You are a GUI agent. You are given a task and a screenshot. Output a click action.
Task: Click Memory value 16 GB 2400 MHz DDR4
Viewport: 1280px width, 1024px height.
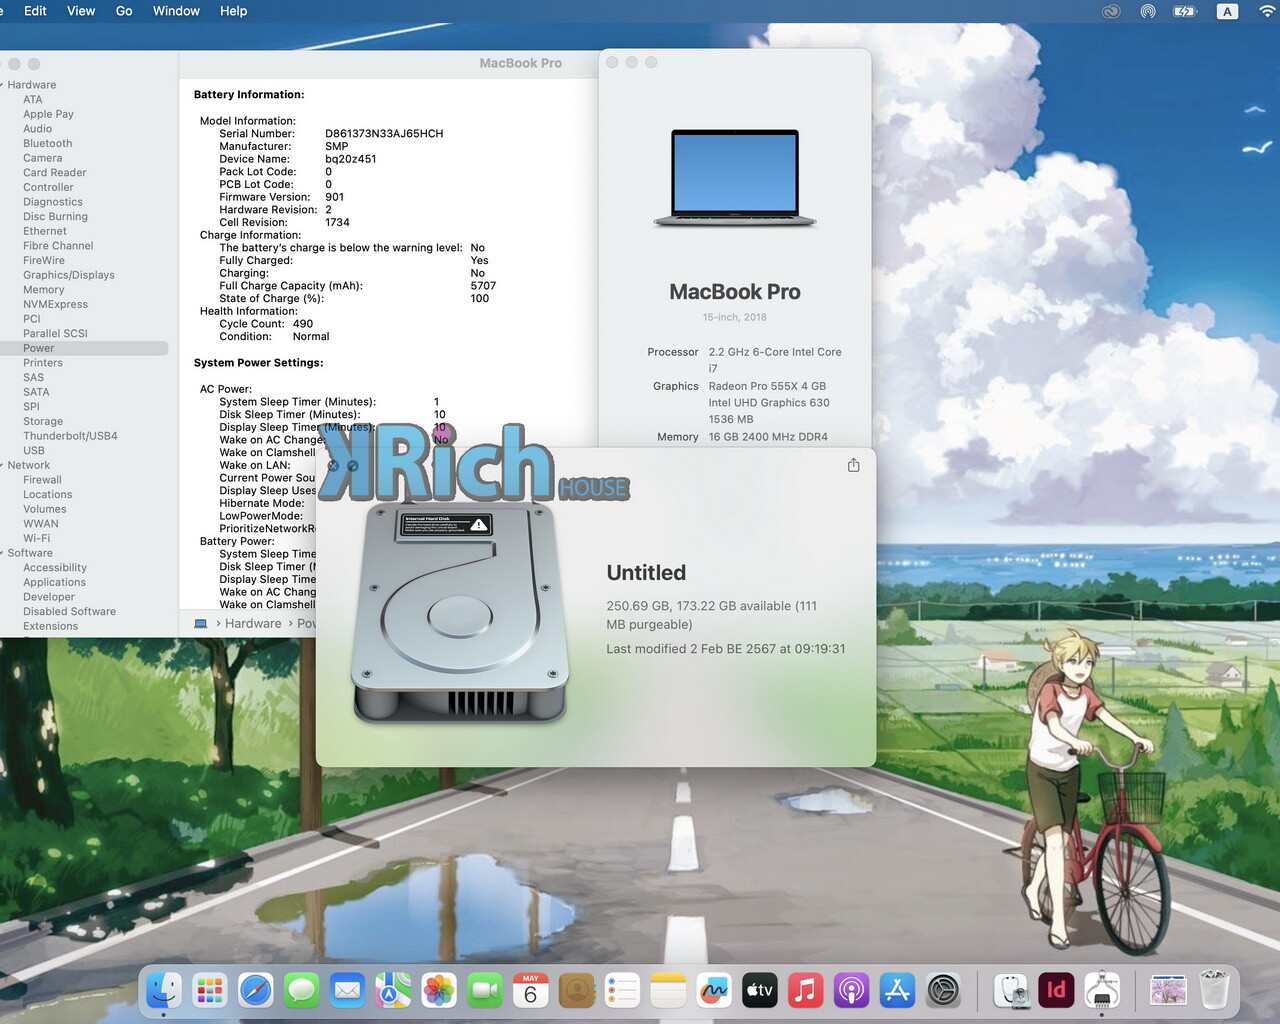(768, 437)
